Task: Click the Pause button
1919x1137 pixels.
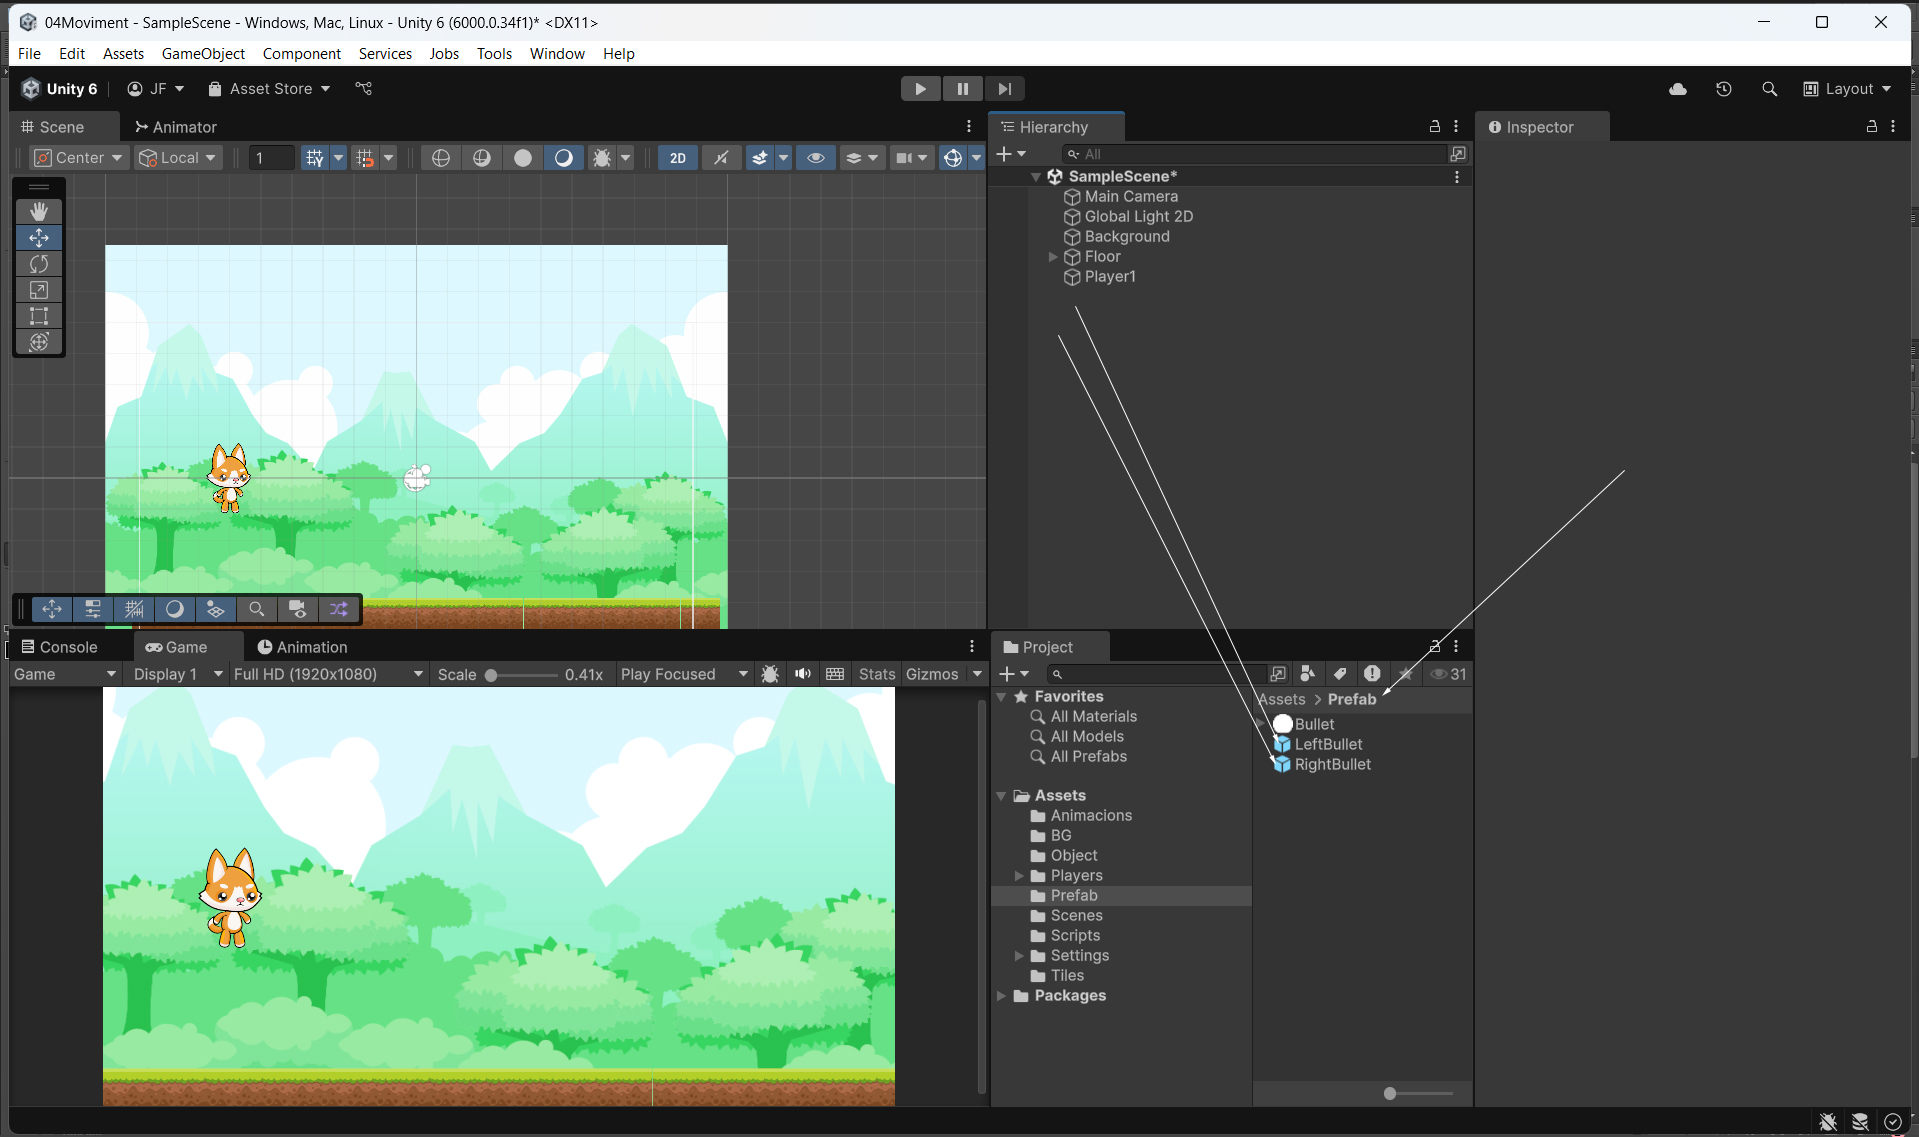Action: [x=962, y=89]
